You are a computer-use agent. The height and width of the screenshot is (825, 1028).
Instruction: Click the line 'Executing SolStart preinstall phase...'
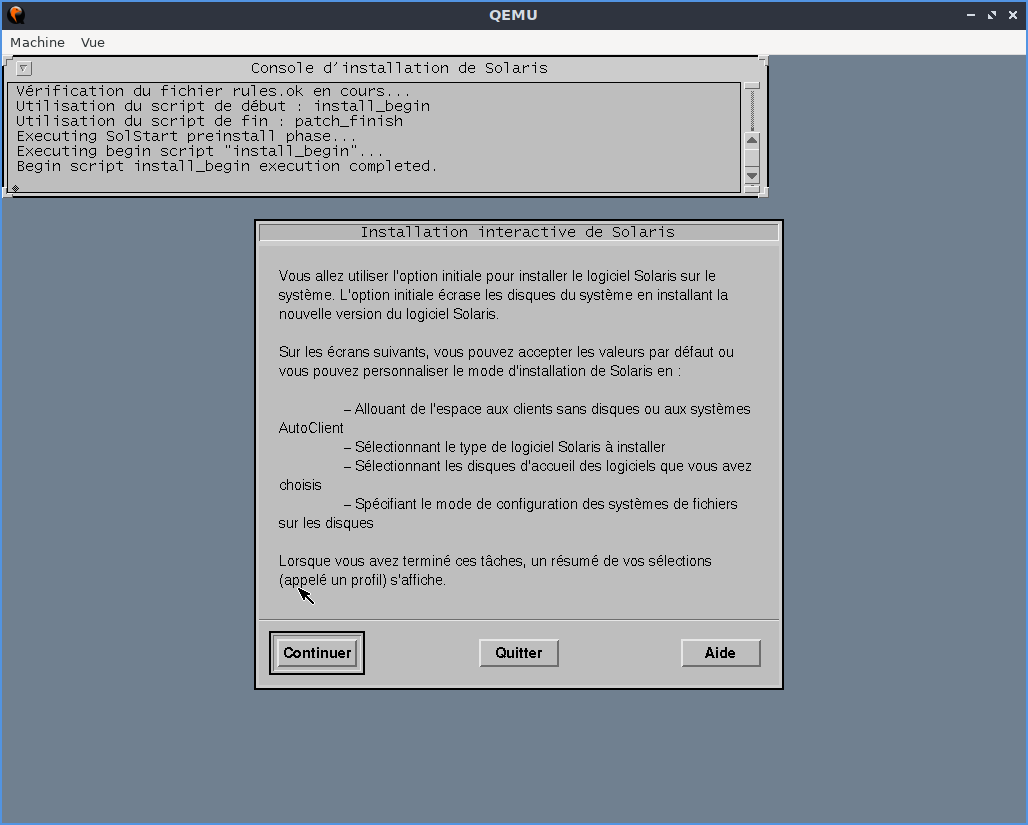pos(186,136)
